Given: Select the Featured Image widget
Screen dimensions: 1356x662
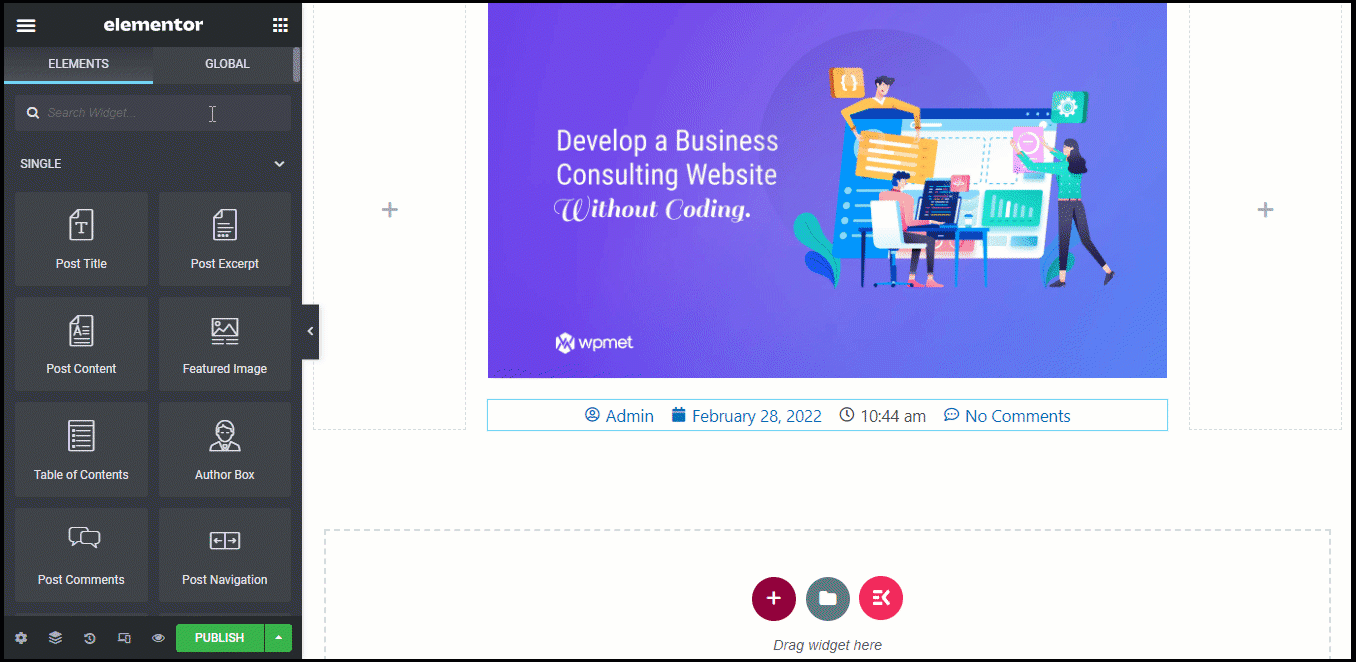Looking at the screenshot, I should pyautogui.click(x=225, y=344).
